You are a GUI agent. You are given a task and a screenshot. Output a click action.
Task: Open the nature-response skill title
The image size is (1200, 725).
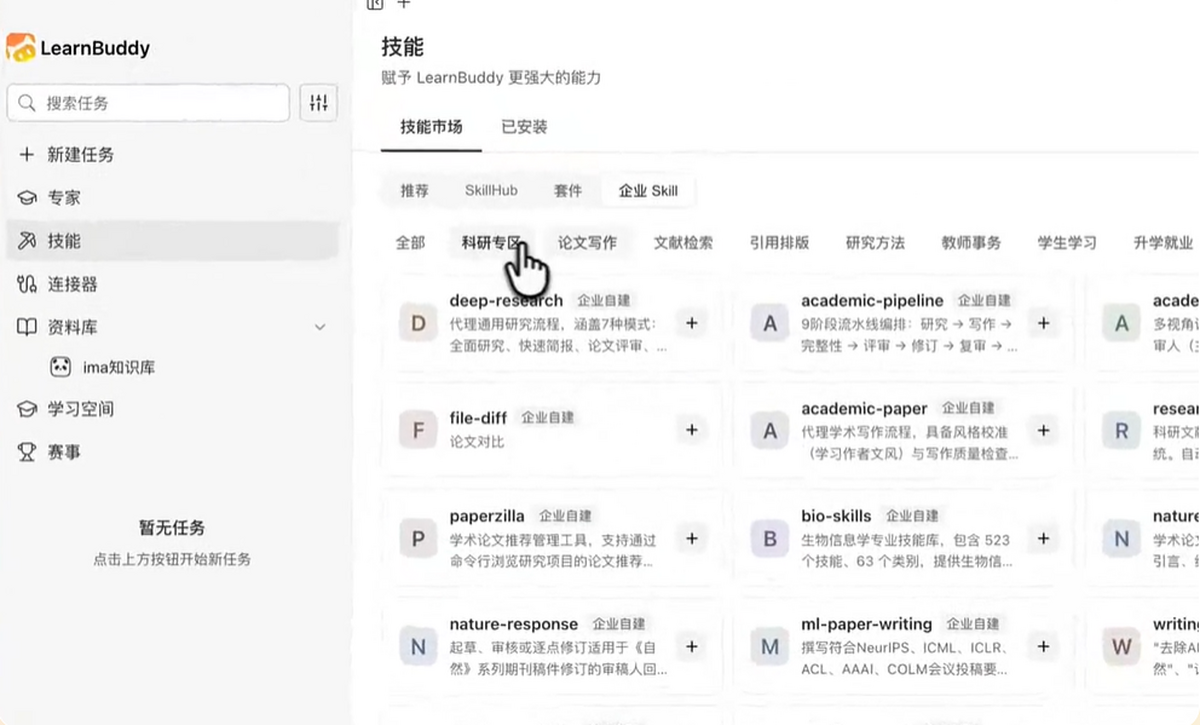[x=514, y=624]
